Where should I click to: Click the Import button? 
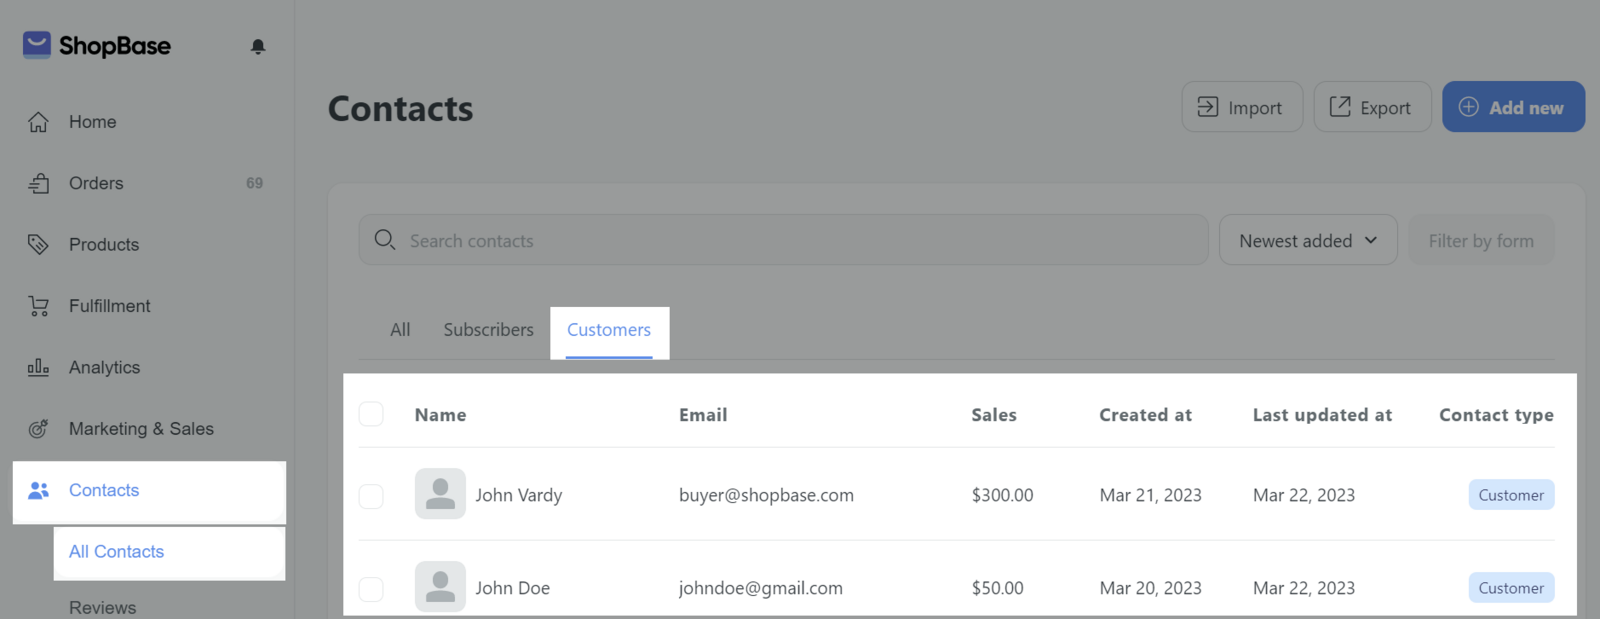(1242, 107)
